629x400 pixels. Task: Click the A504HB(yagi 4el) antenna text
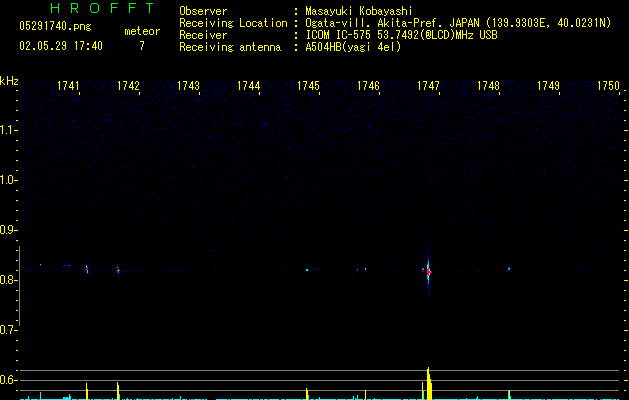[x=353, y=47]
